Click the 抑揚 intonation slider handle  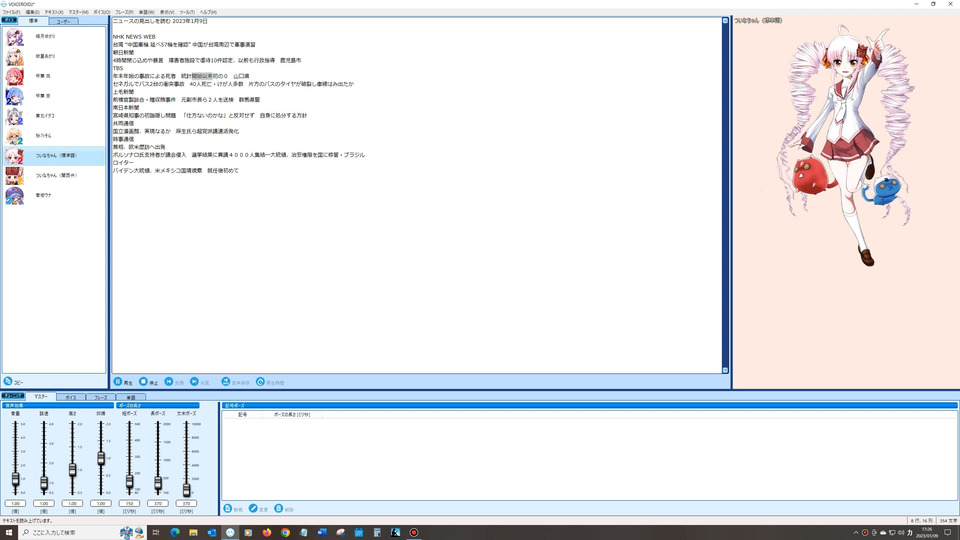pos(101,458)
